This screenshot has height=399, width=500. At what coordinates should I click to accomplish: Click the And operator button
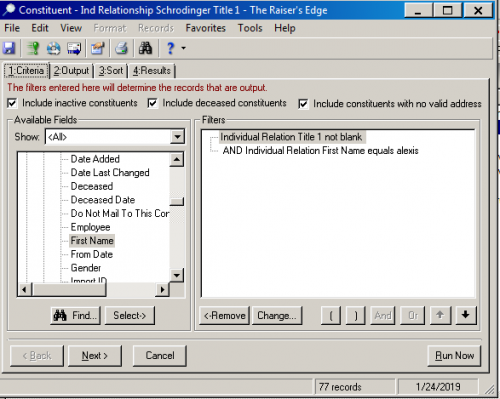[x=383, y=315]
